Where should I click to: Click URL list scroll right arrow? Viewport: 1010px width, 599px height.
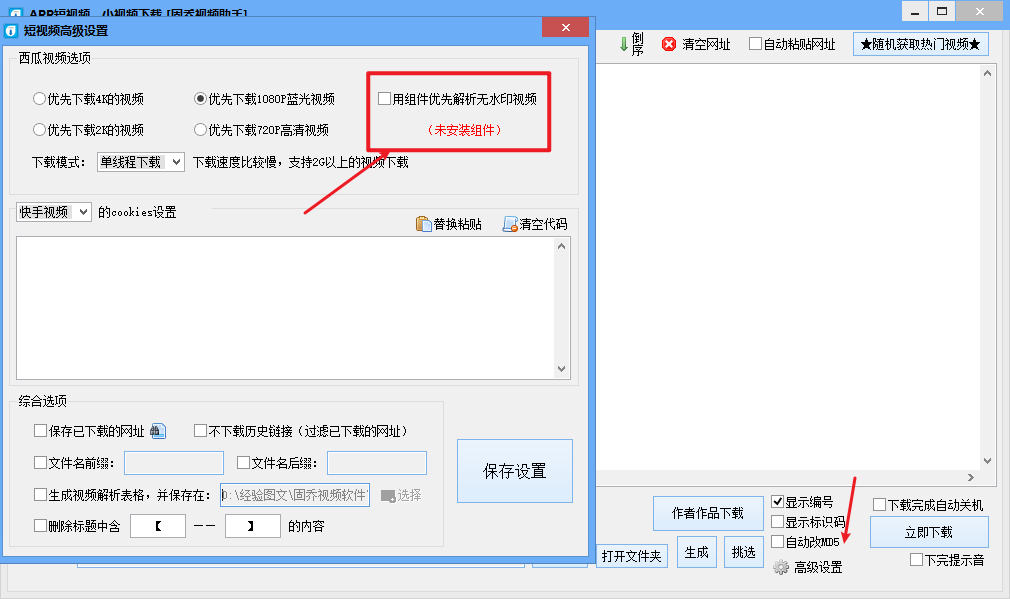(x=971, y=477)
